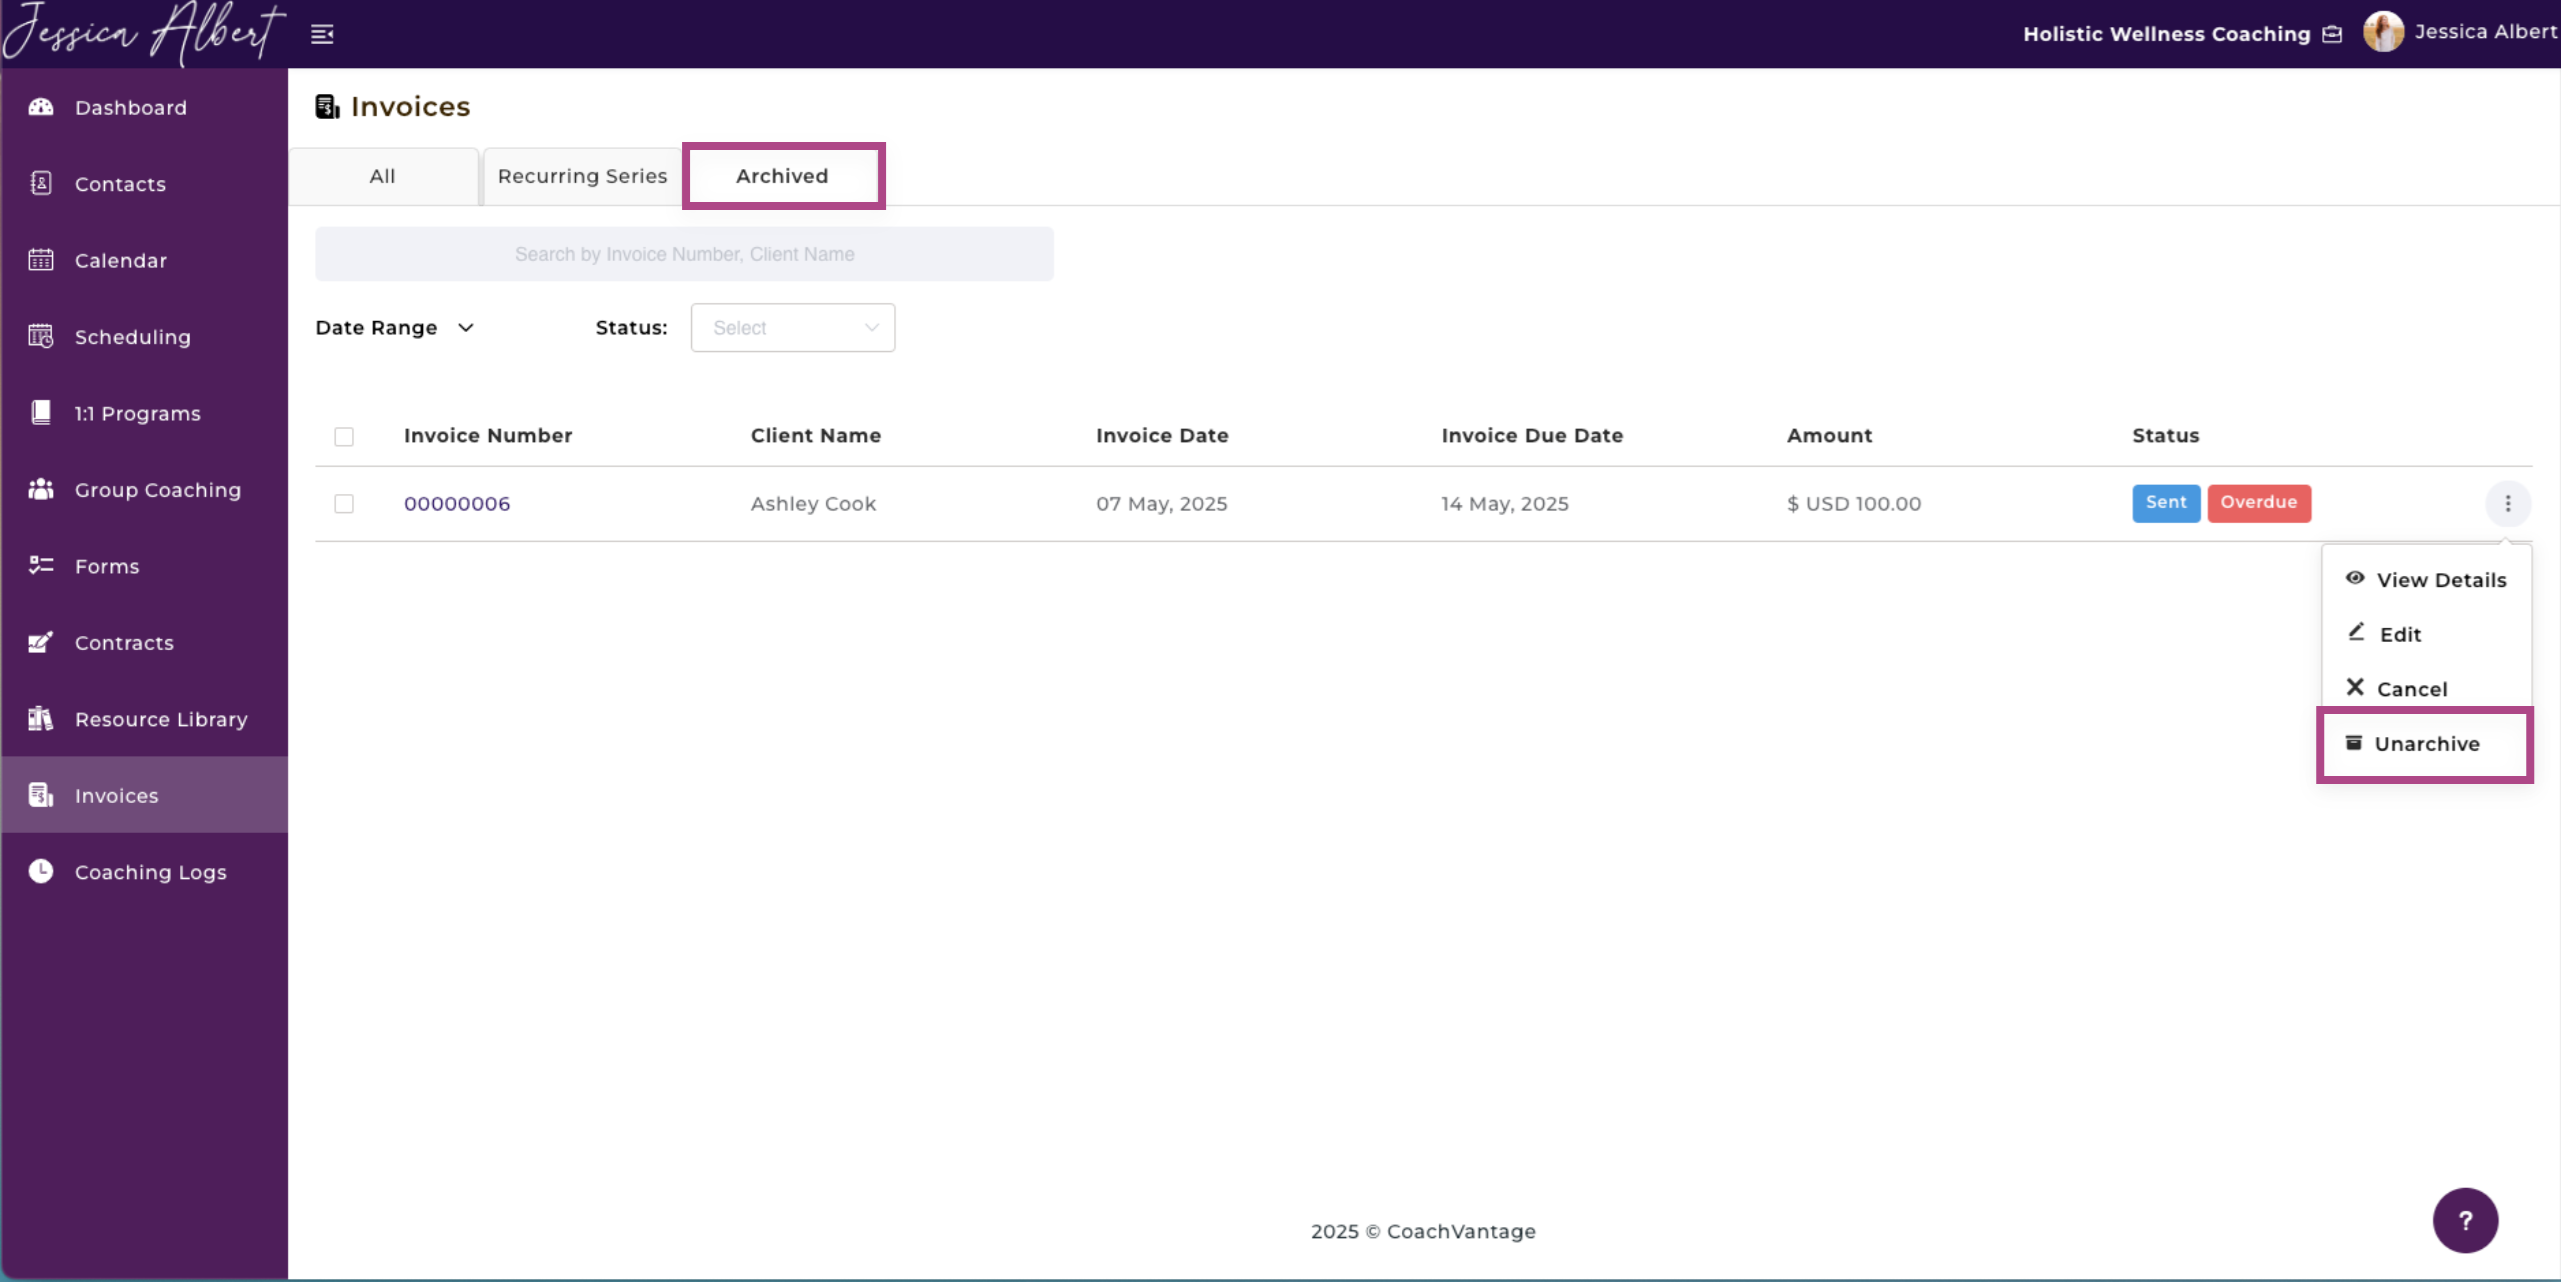Screen dimensions: 2561x1282
Task: Click Jessica Albert's profile avatar
Action: coord(2384,32)
